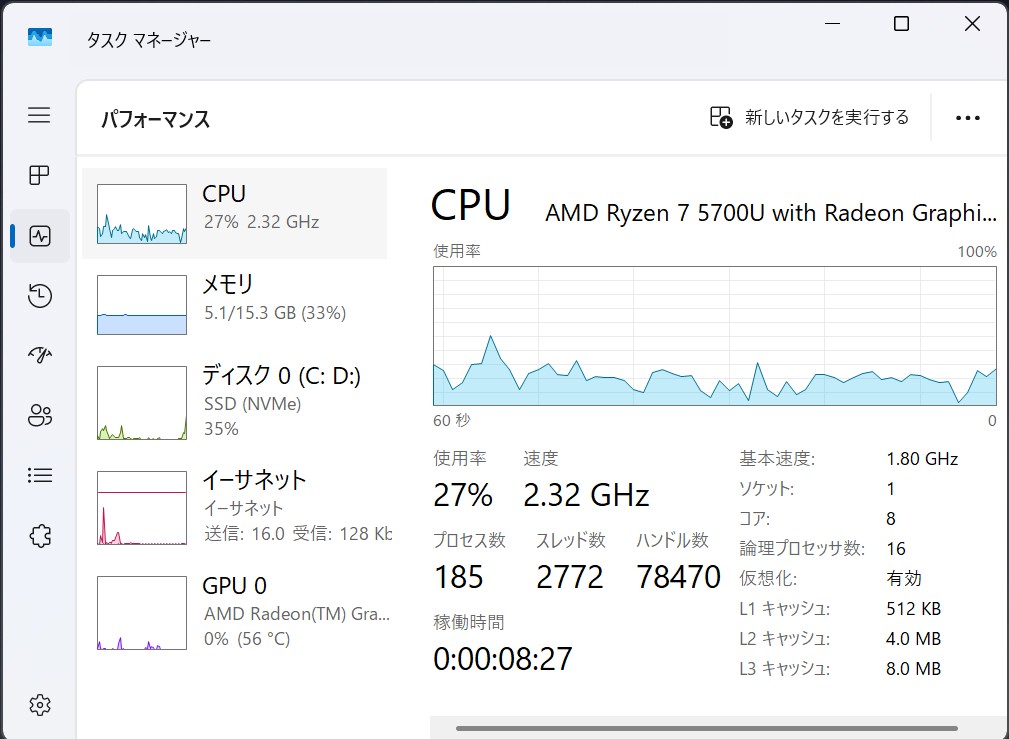The height and width of the screenshot is (739, 1009).
Task: Click the CPU sidebar graph thumbnail
Action: (141, 213)
